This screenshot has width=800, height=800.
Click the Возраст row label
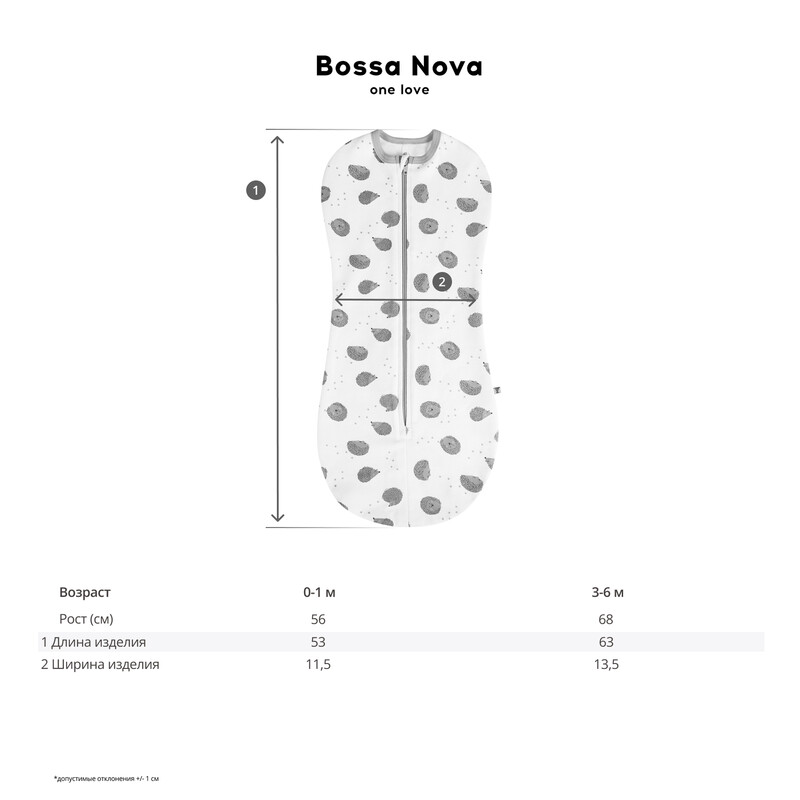pyautogui.click(x=85, y=592)
